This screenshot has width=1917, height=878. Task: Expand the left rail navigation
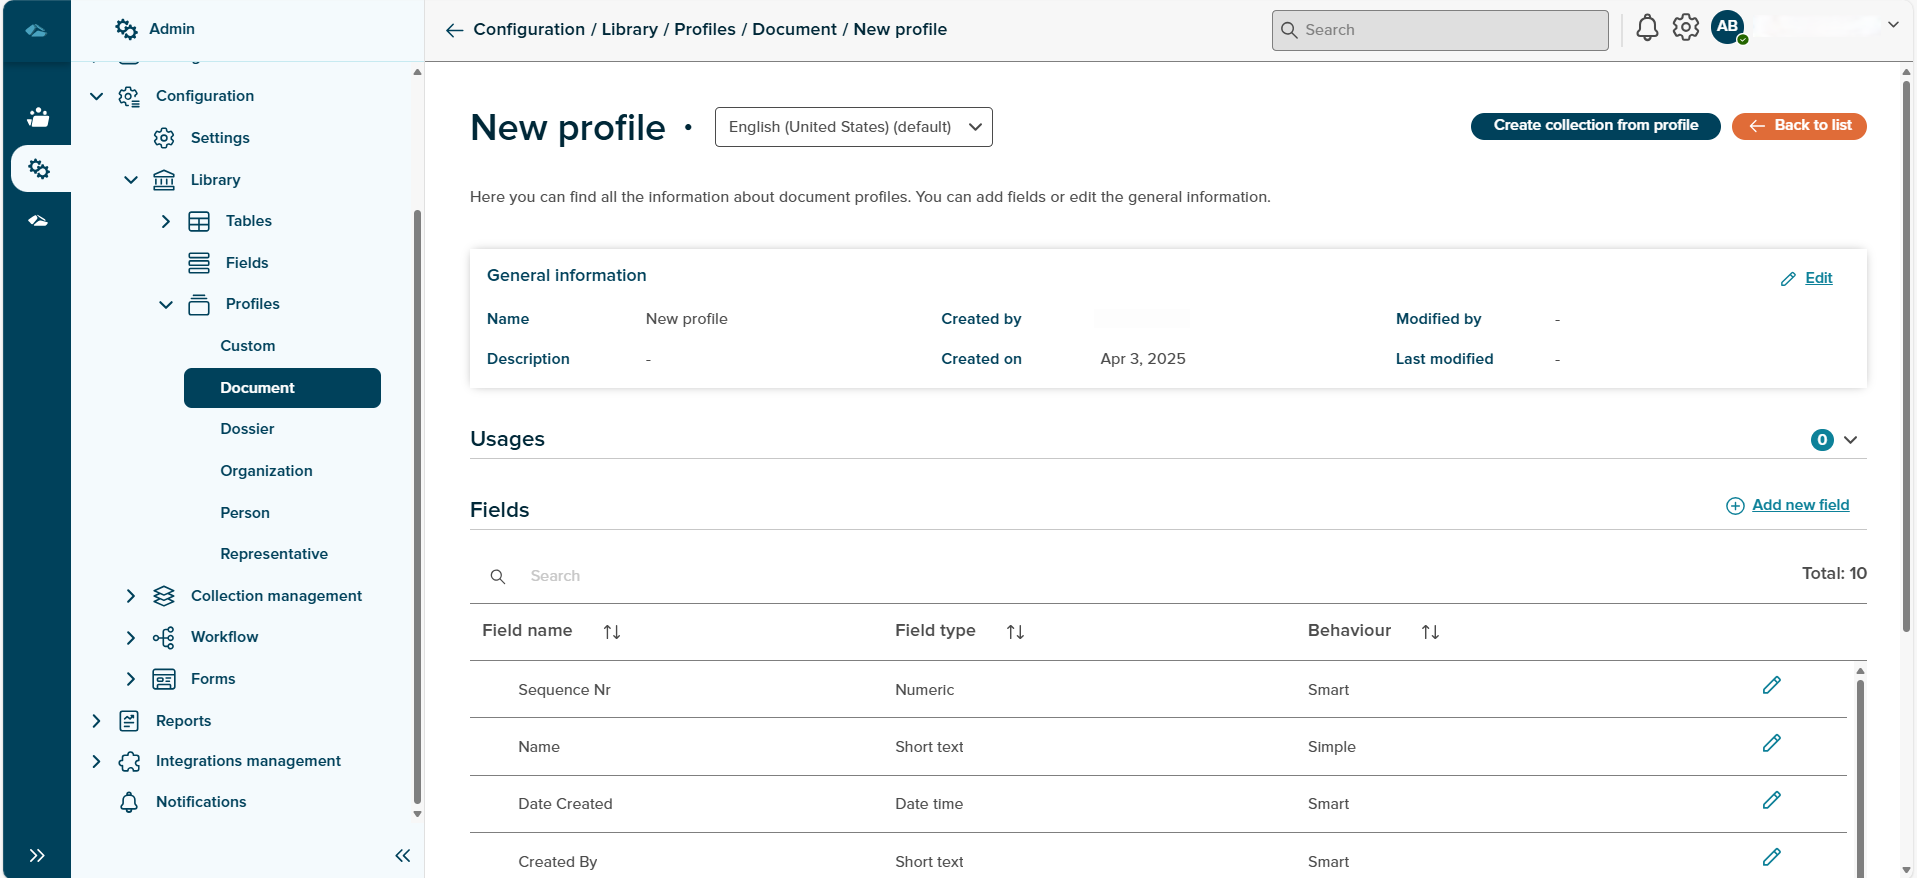(x=37, y=855)
